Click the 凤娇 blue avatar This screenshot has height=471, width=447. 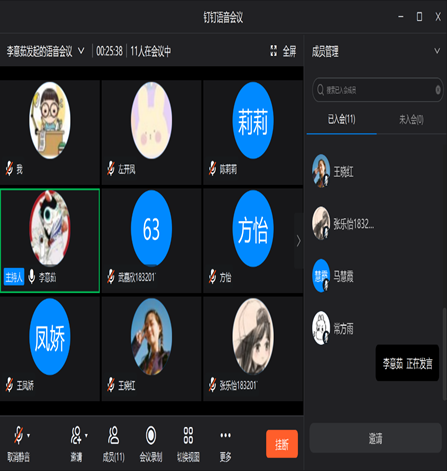click(x=50, y=337)
